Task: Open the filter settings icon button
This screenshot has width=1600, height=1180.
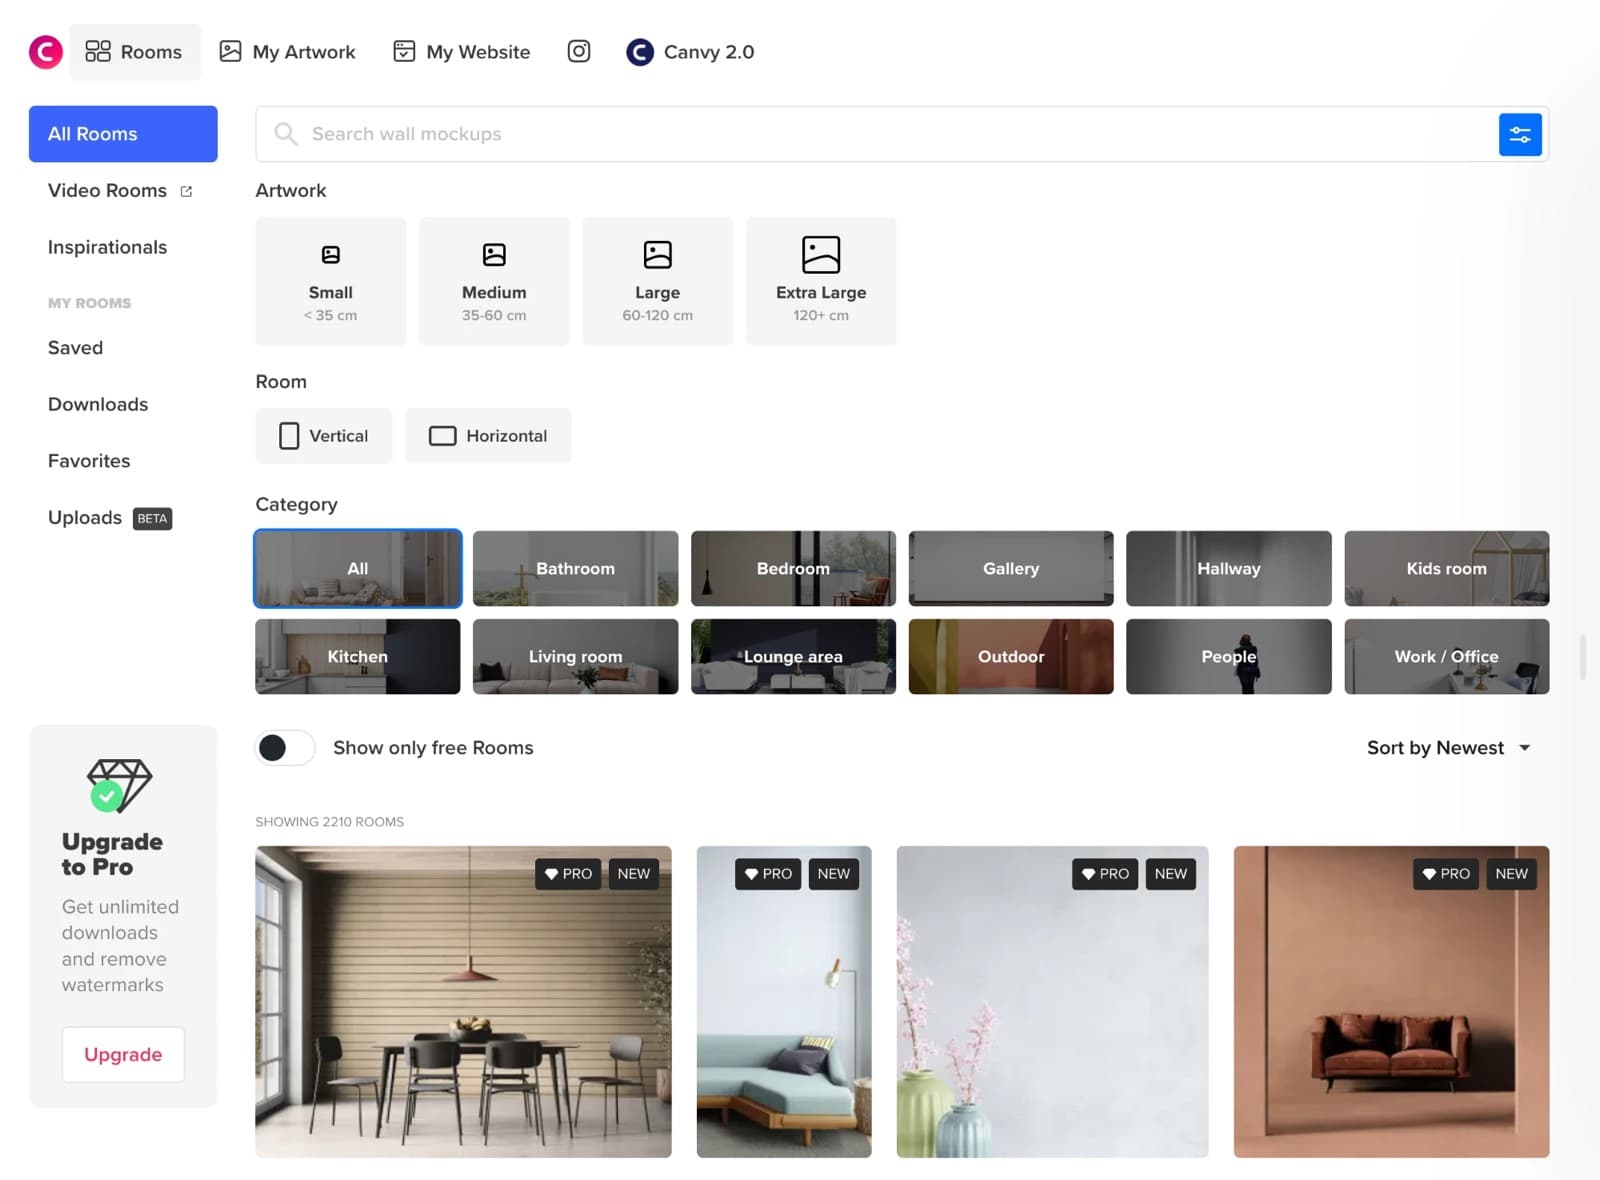Action: coord(1520,134)
